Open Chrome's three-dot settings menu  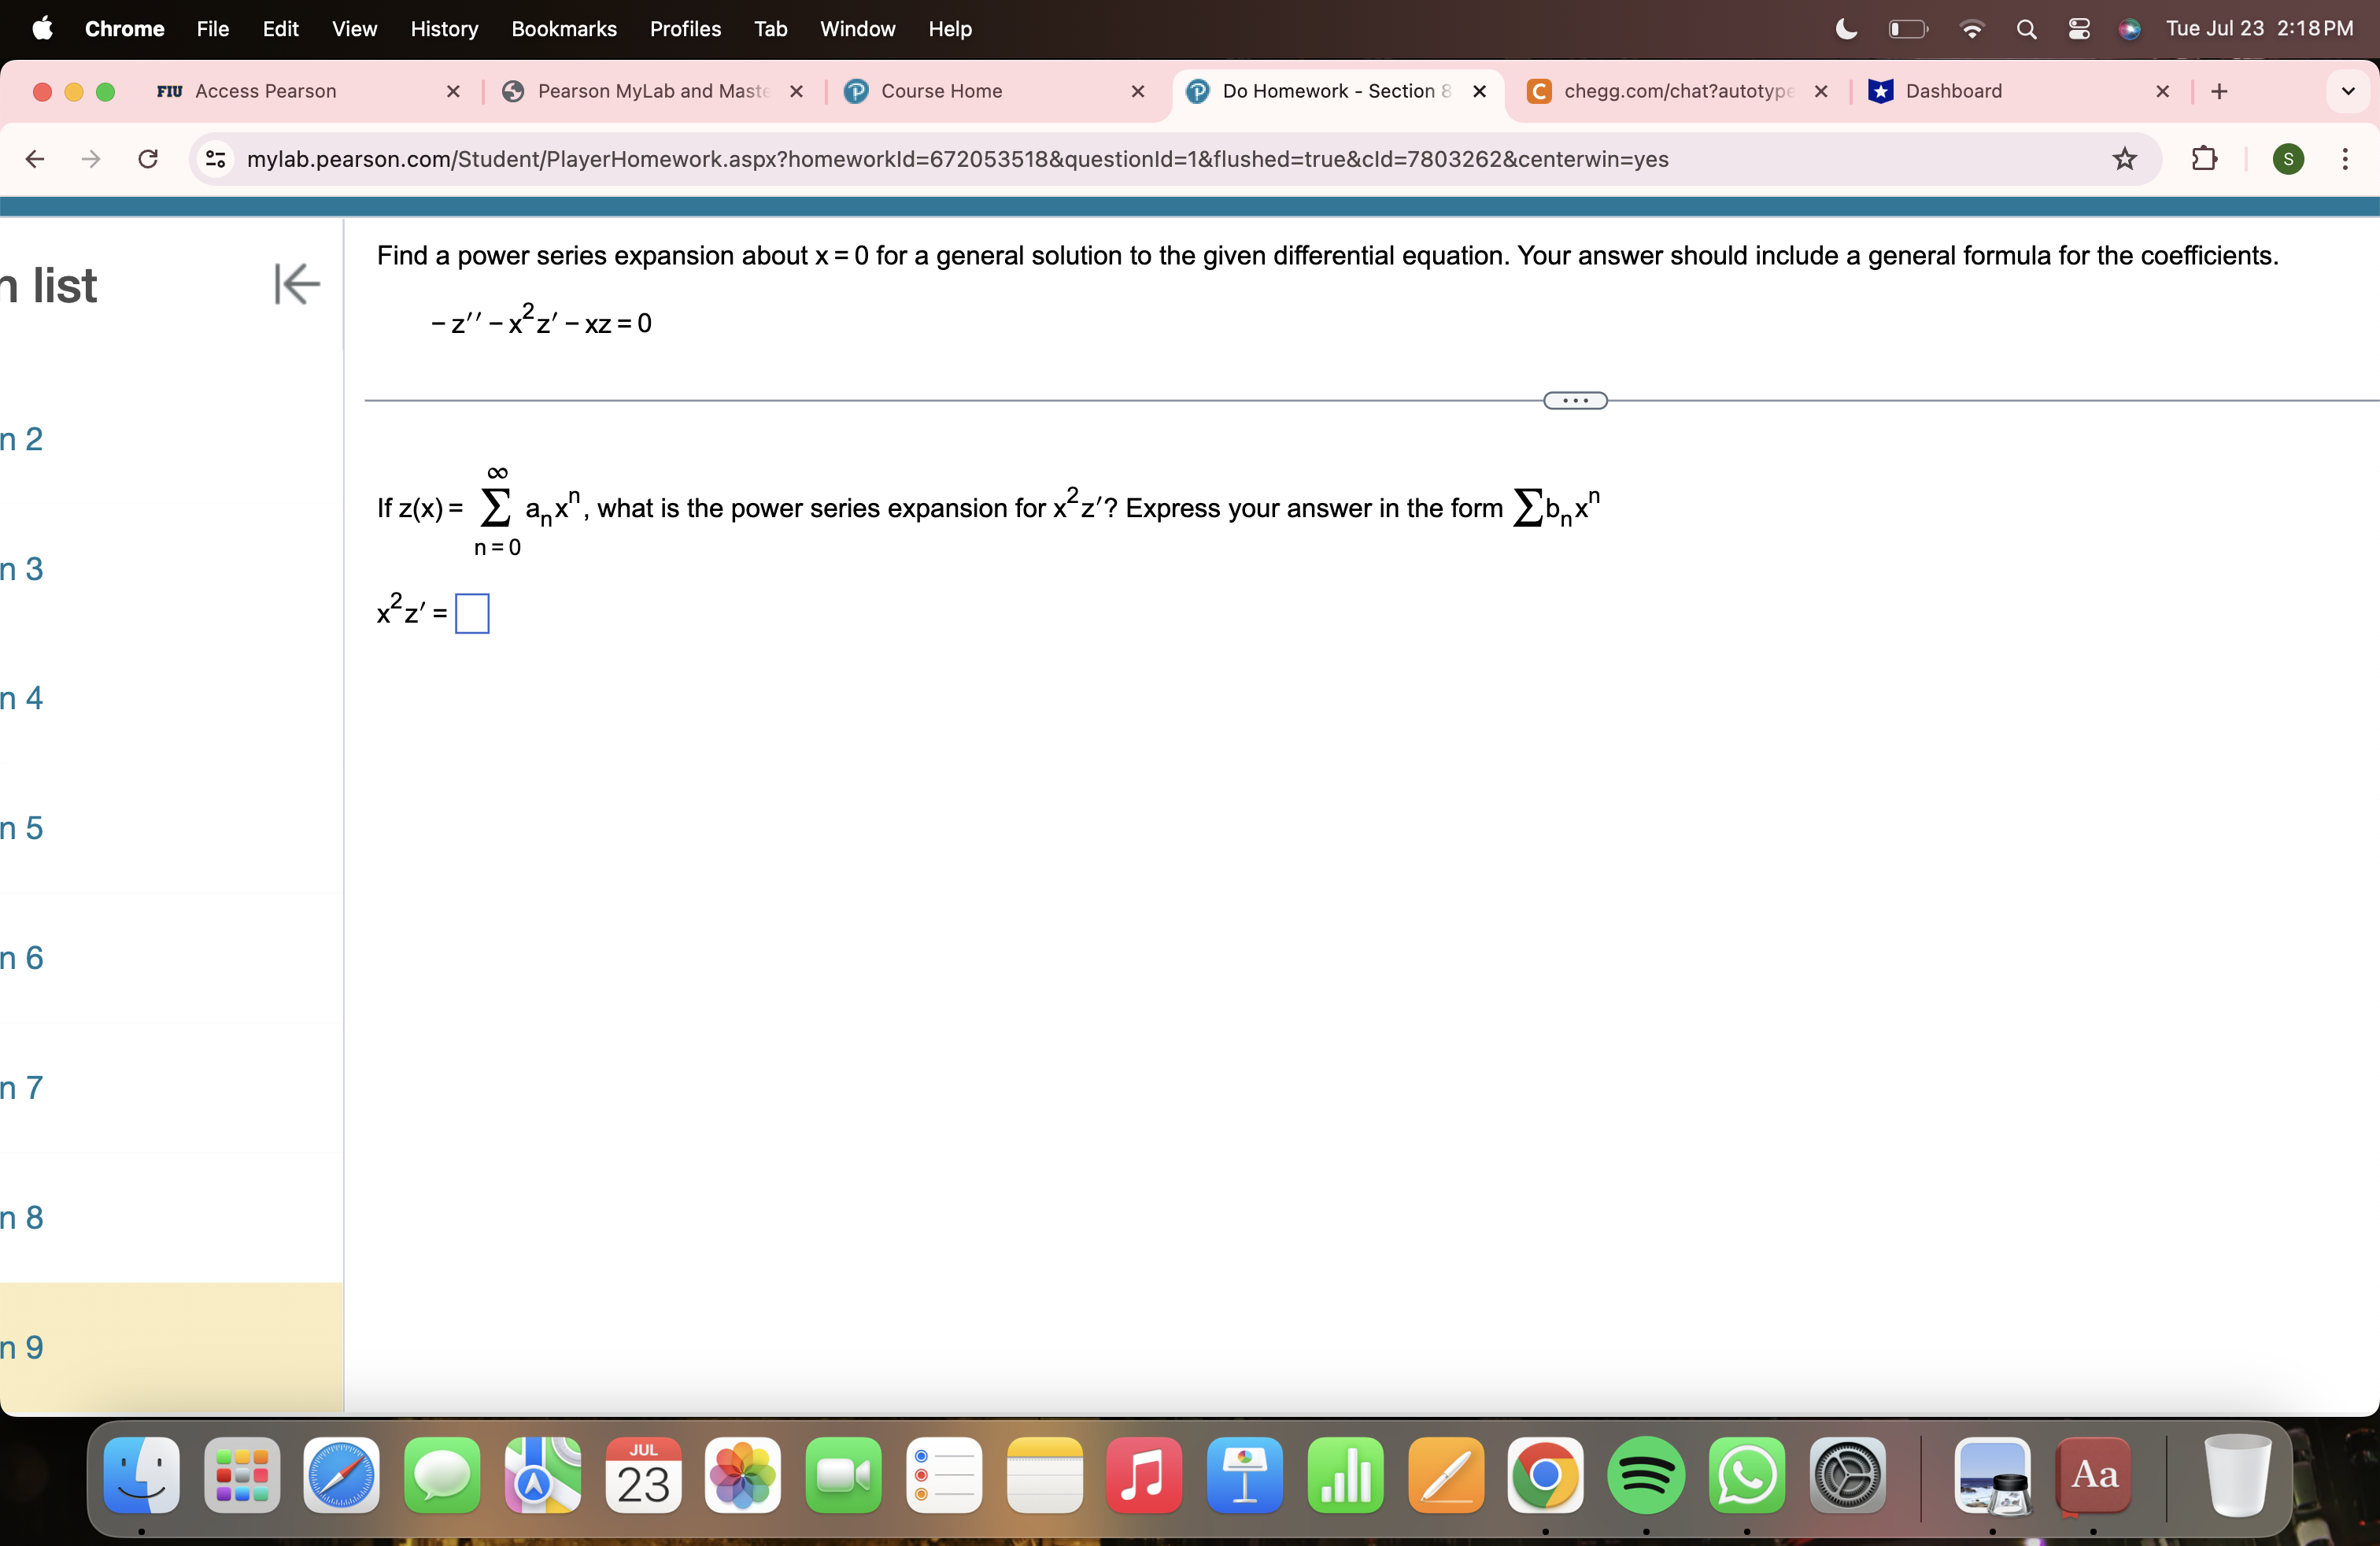tap(2347, 159)
